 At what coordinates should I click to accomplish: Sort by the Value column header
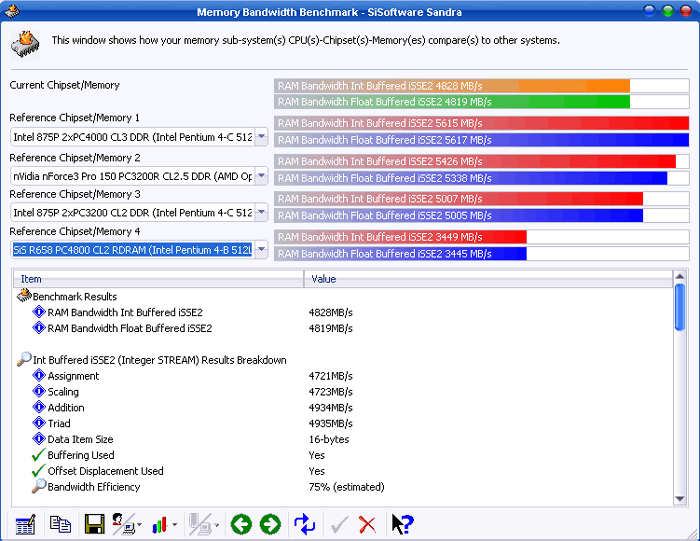(x=488, y=279)
